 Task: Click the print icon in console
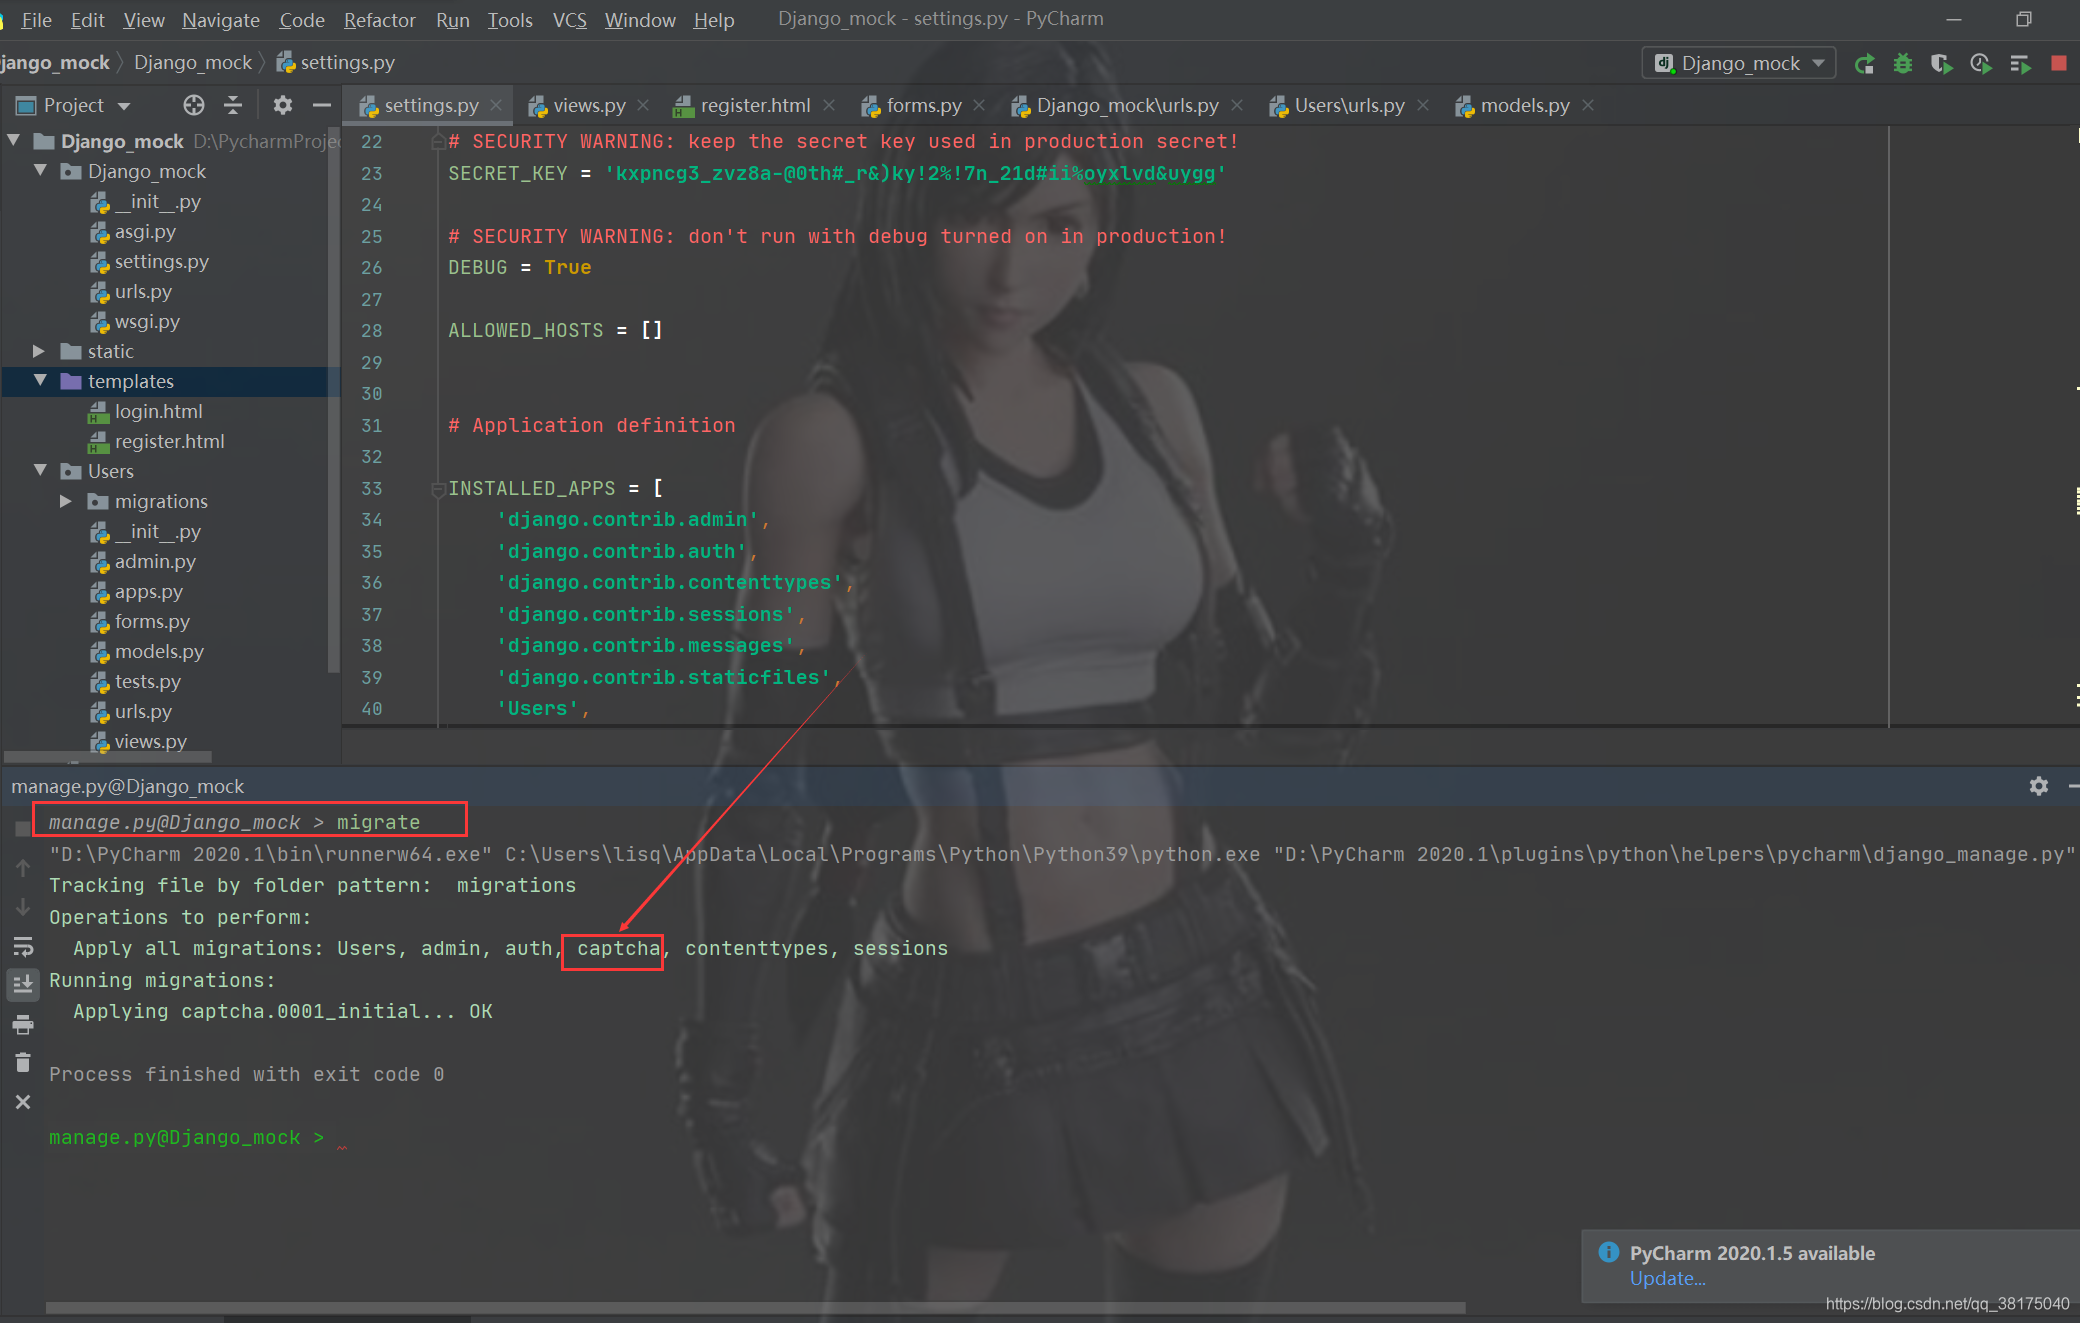pyautogui.click(x=23, y=1024)
